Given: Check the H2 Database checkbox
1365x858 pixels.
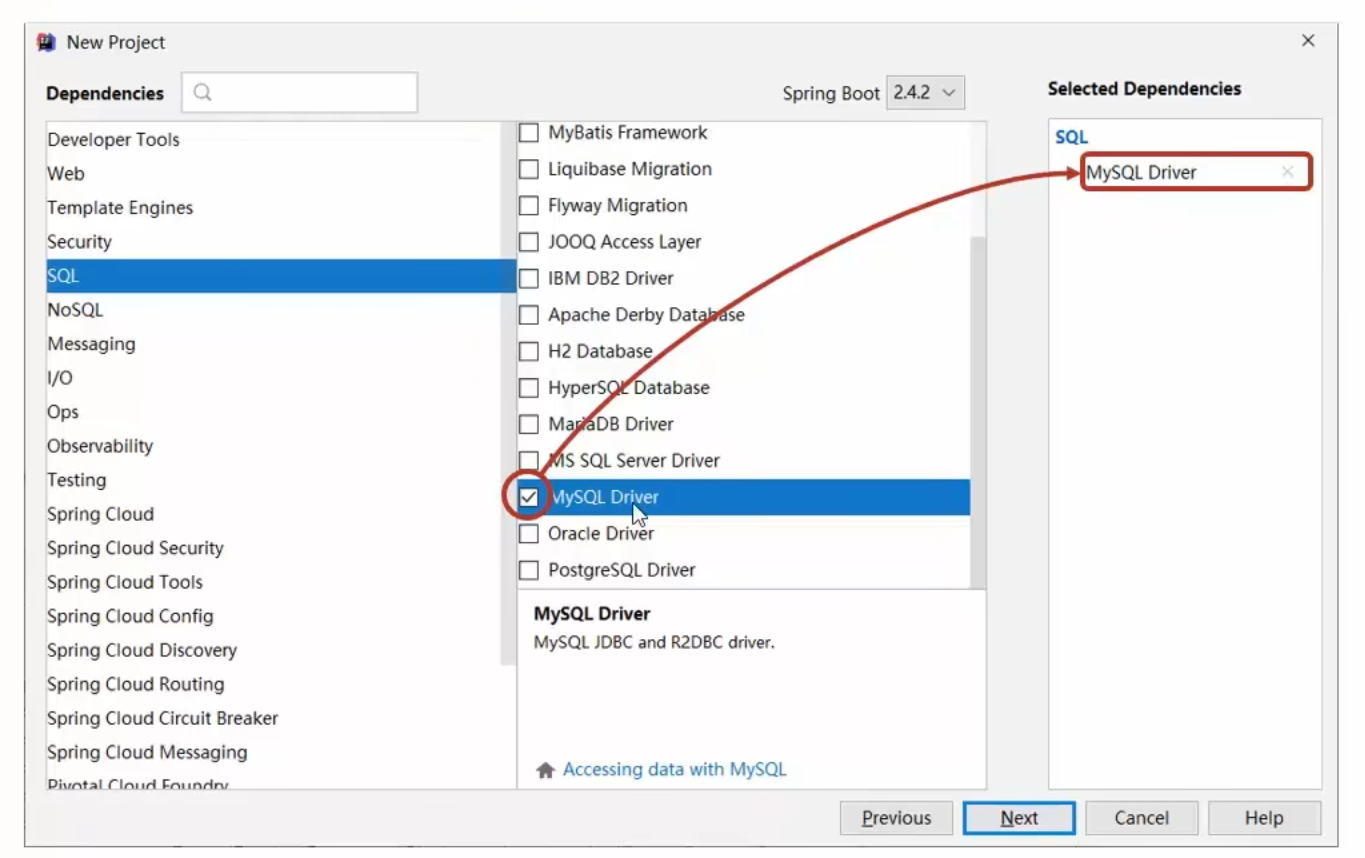Looking at the screenshot, I should 529,352.
